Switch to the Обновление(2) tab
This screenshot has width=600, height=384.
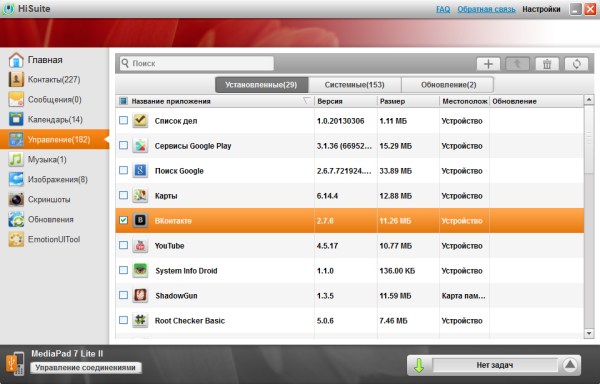[448, 85]
